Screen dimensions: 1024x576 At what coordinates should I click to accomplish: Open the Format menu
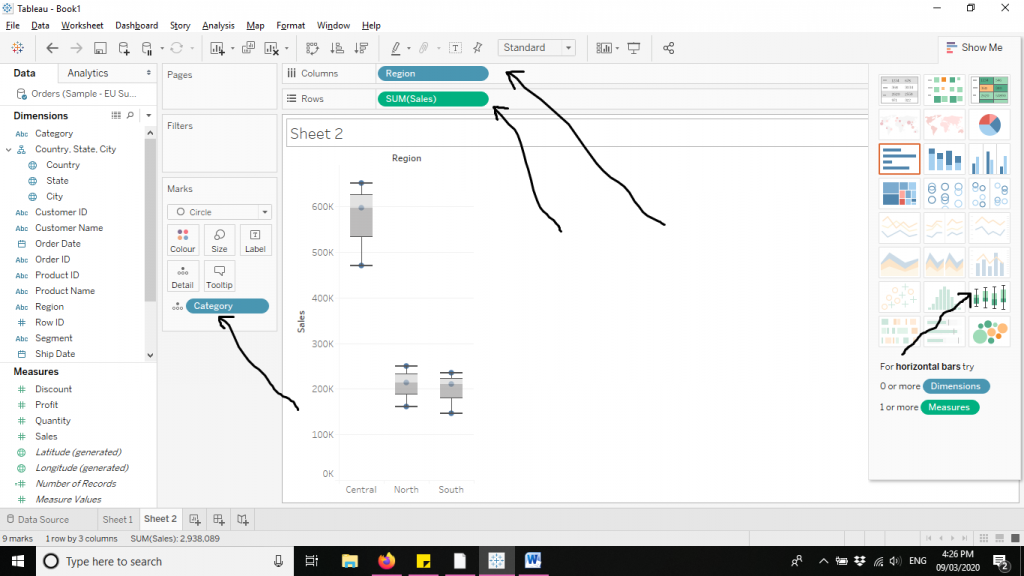[x=291, y=25]
